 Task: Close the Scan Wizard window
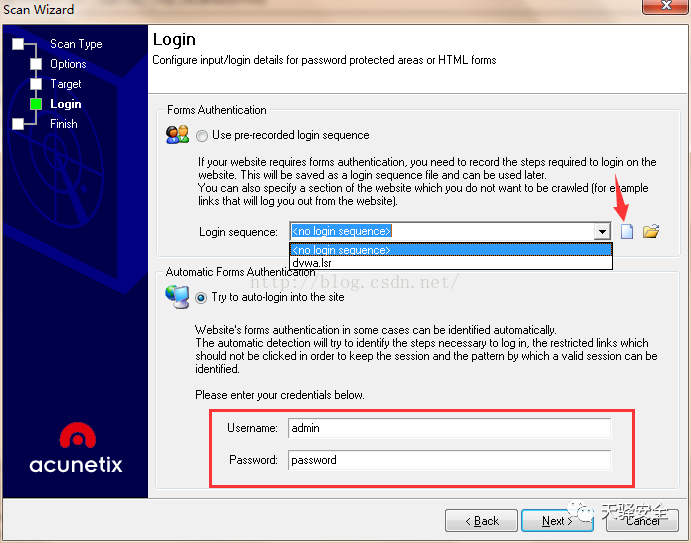coord(666,6)
